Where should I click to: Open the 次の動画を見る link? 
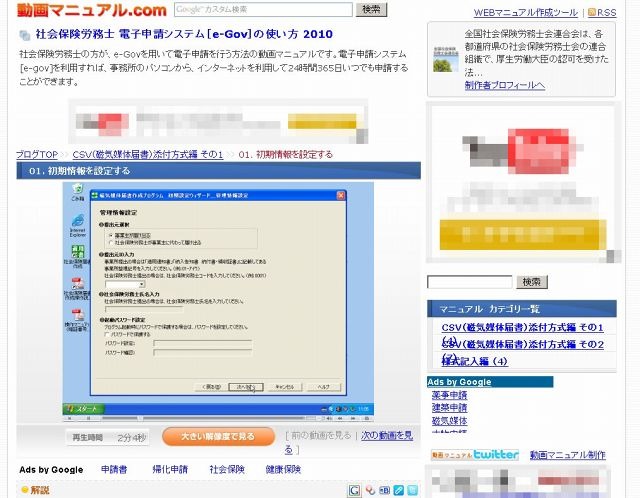(387, 436)
